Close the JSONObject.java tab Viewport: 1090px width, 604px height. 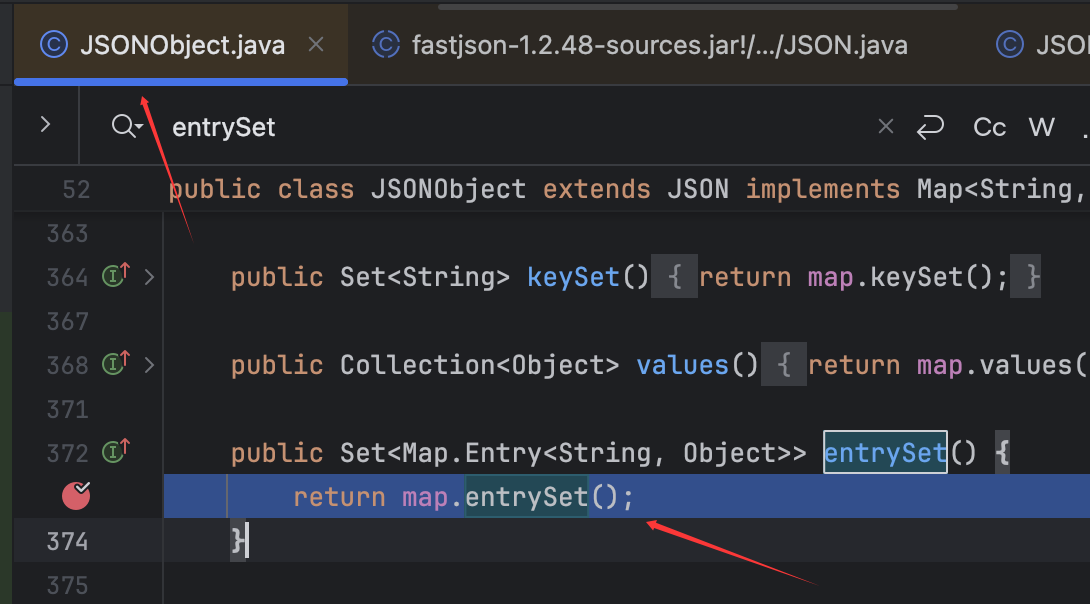tap(316, 45)
